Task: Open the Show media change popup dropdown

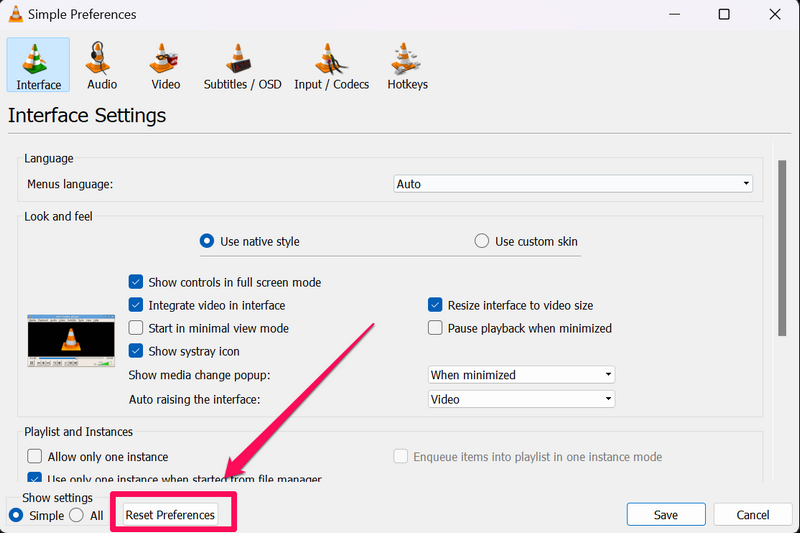Action: pos(521,375)
